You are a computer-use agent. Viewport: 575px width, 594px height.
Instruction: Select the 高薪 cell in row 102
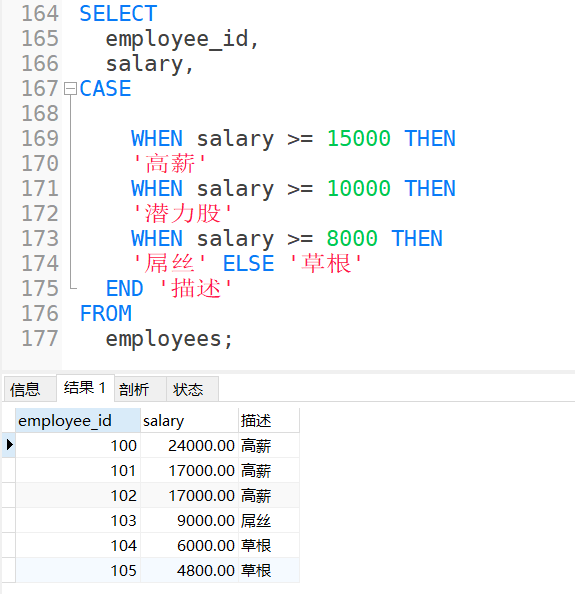click(x=269, y=496)
